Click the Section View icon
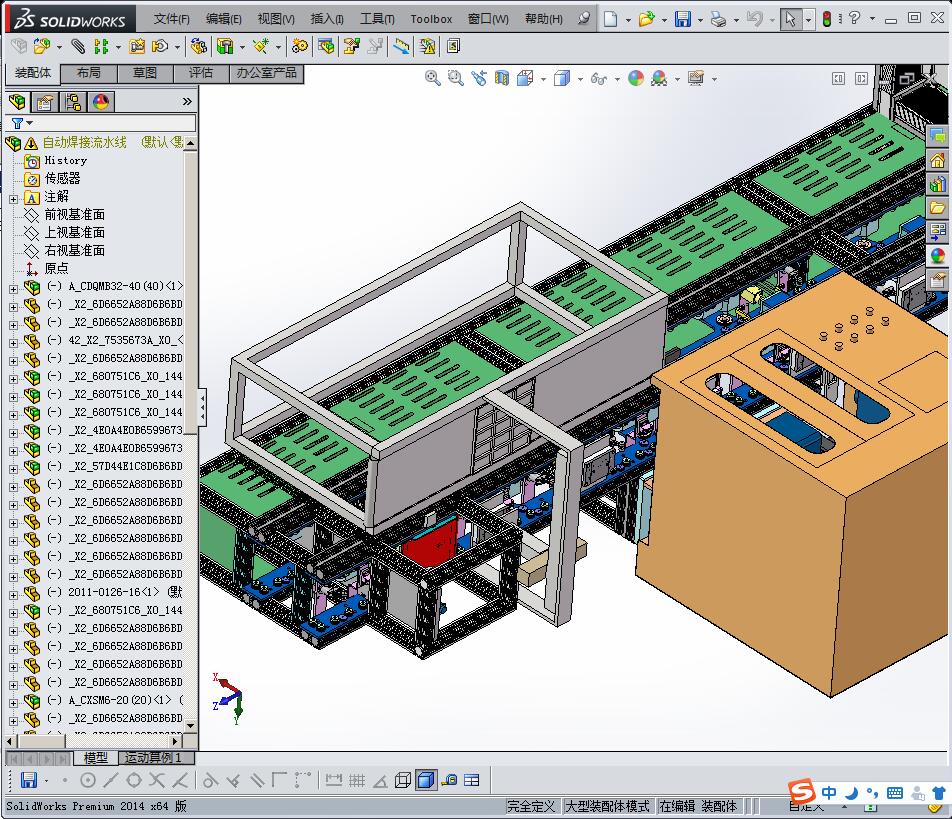Image resolution: width=952 pixels, height=819 pixels. click(x=502, y=78)
